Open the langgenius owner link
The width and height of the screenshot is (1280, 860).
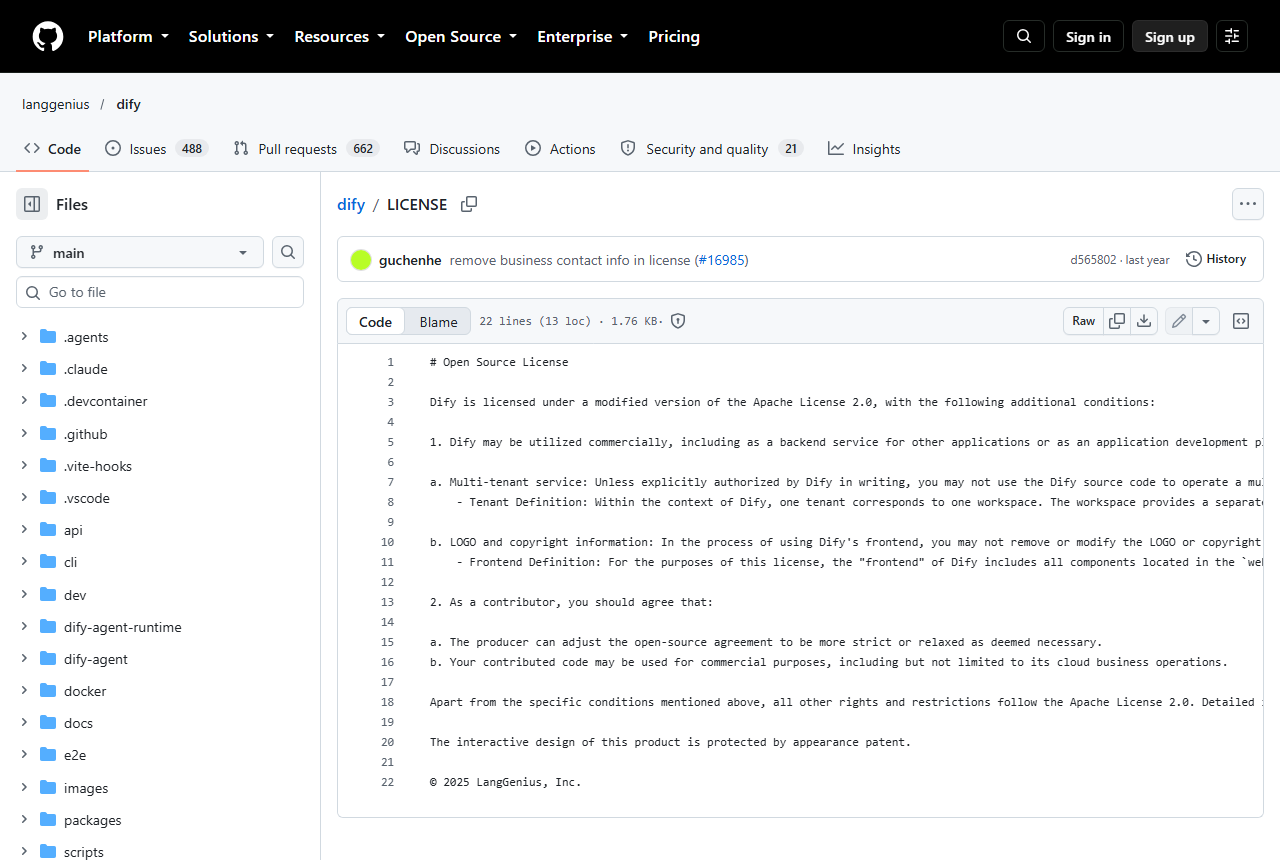[56, 104]
